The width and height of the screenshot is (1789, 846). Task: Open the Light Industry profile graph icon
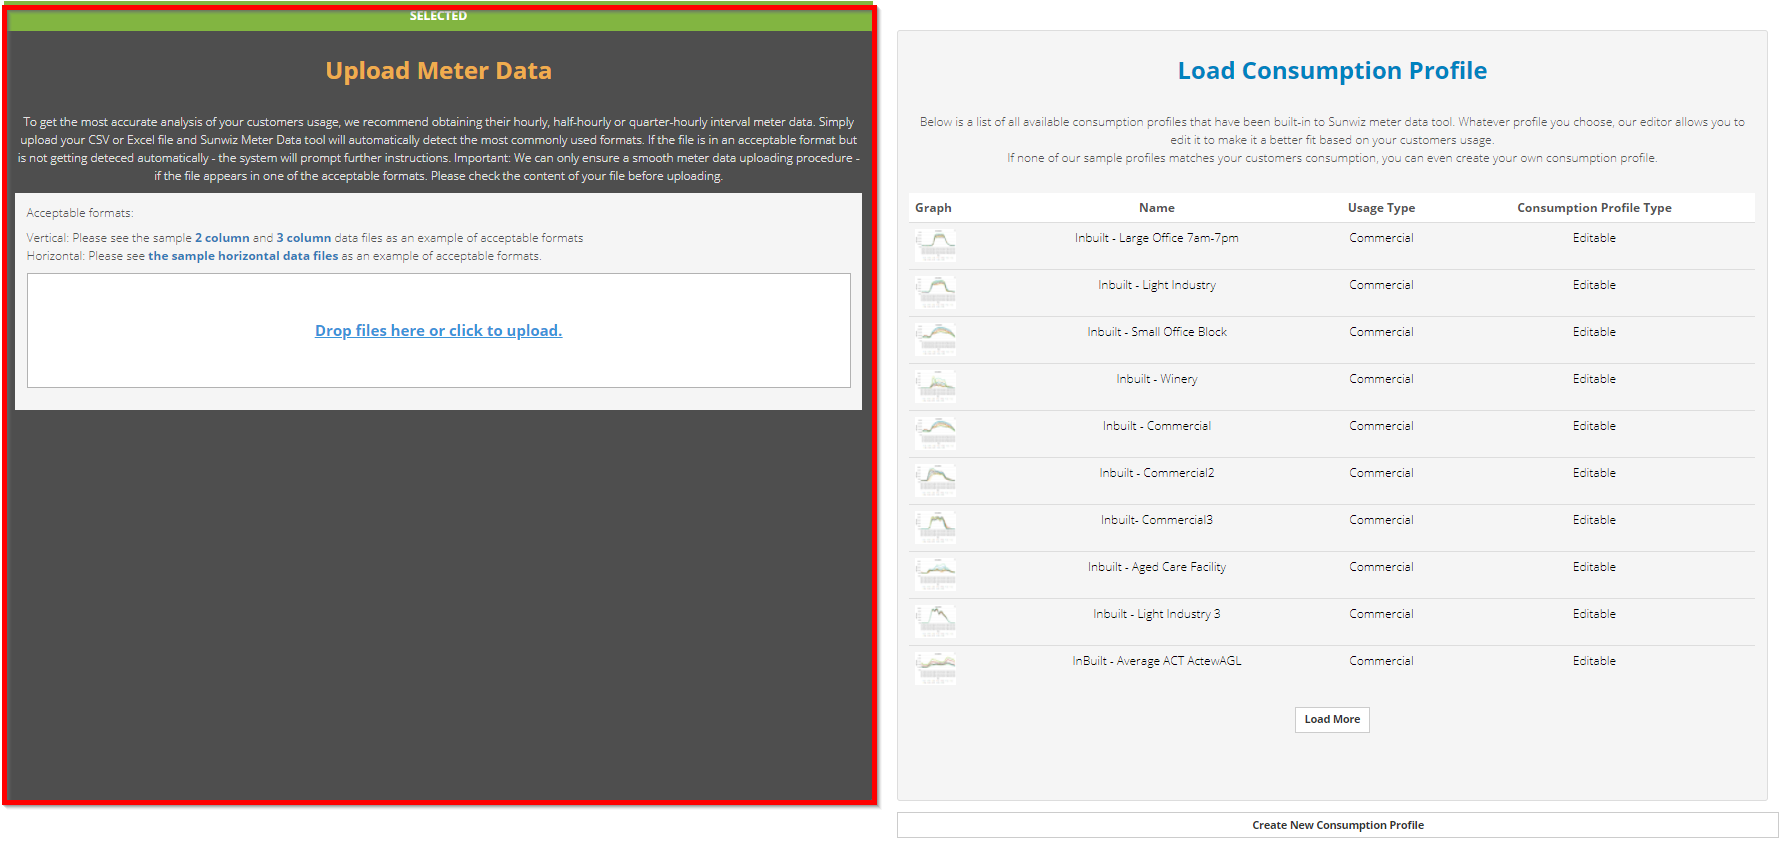point(936,292)
